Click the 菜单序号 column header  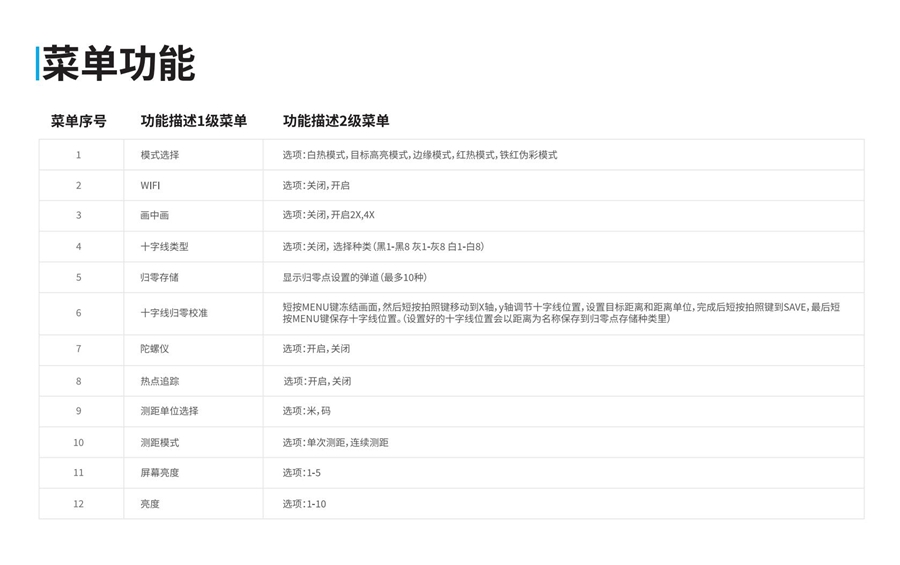point(79,121)
